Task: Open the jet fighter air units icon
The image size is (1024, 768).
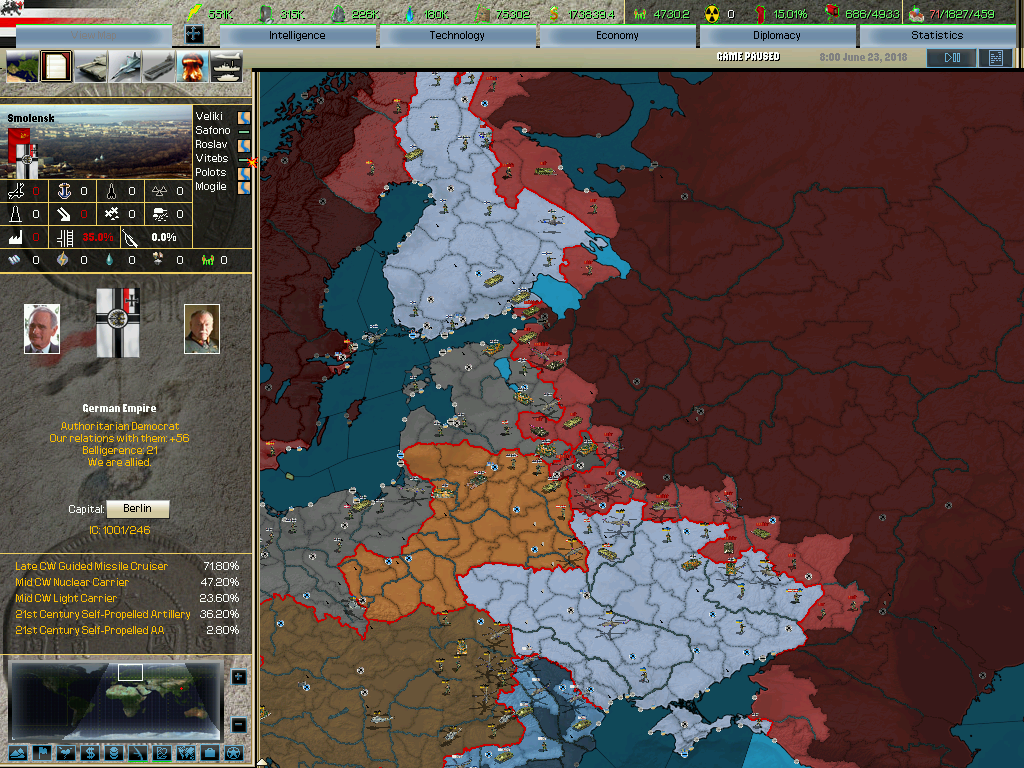Action: point(125,67)
